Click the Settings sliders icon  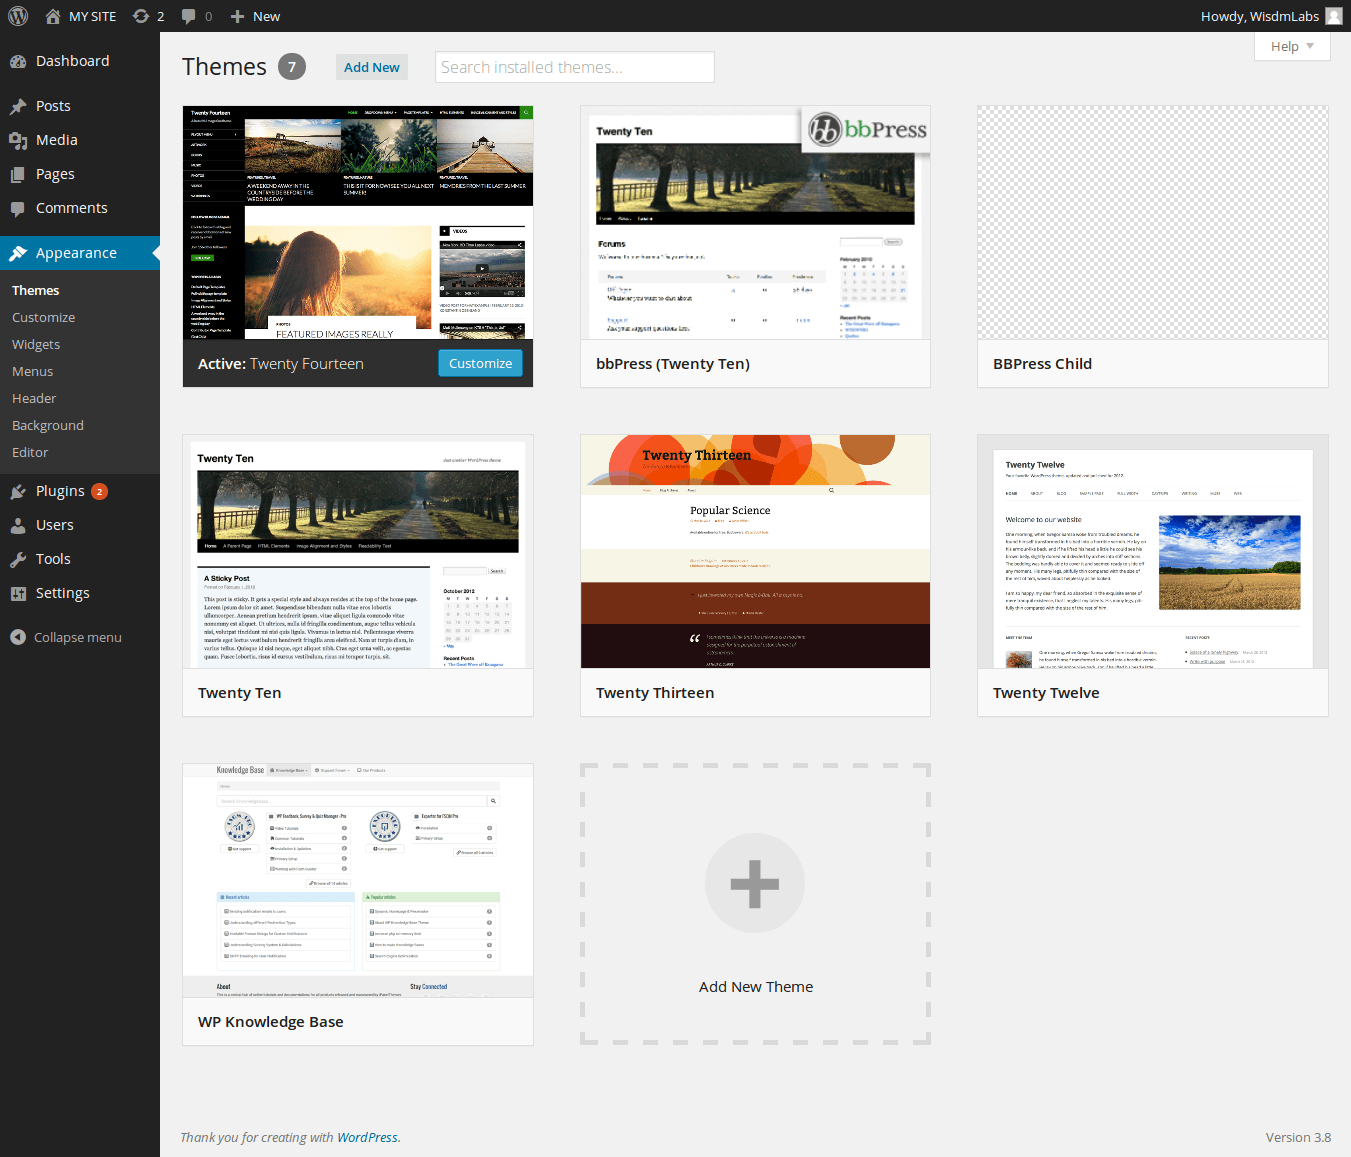pos(18,593)
